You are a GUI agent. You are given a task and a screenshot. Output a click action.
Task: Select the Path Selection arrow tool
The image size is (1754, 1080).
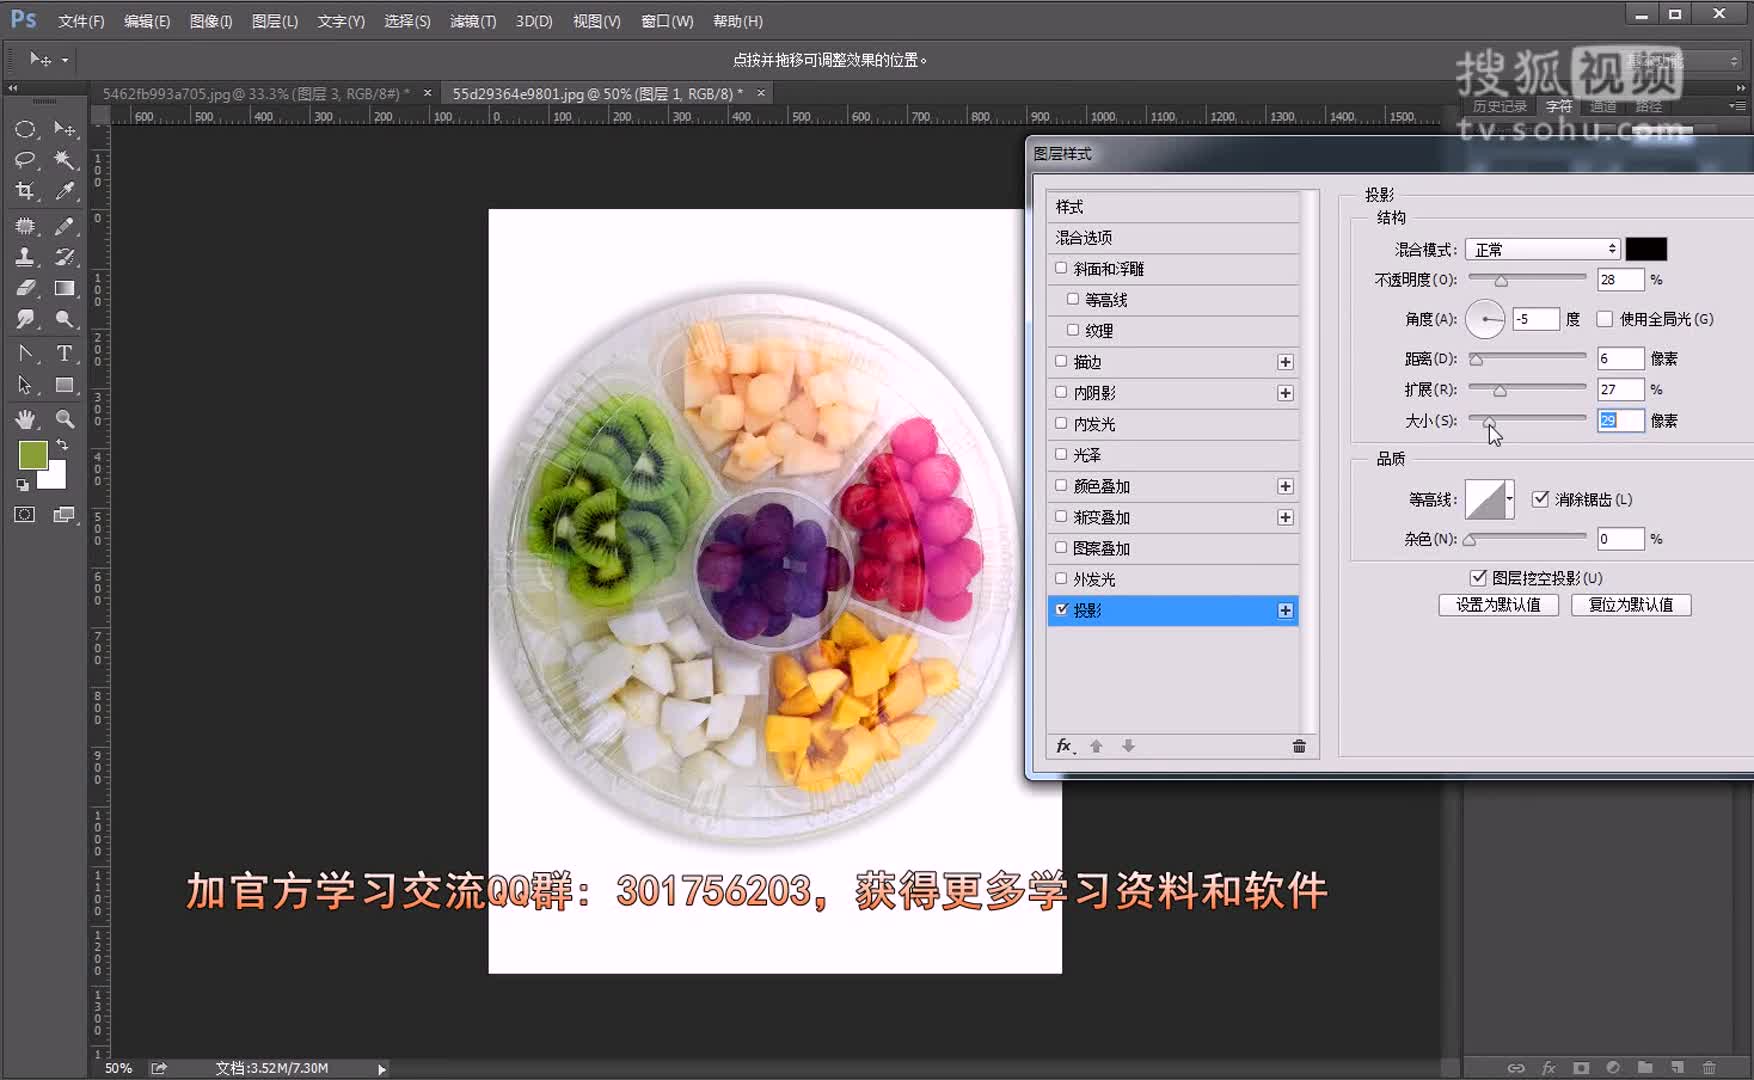(x=25, y=385)
